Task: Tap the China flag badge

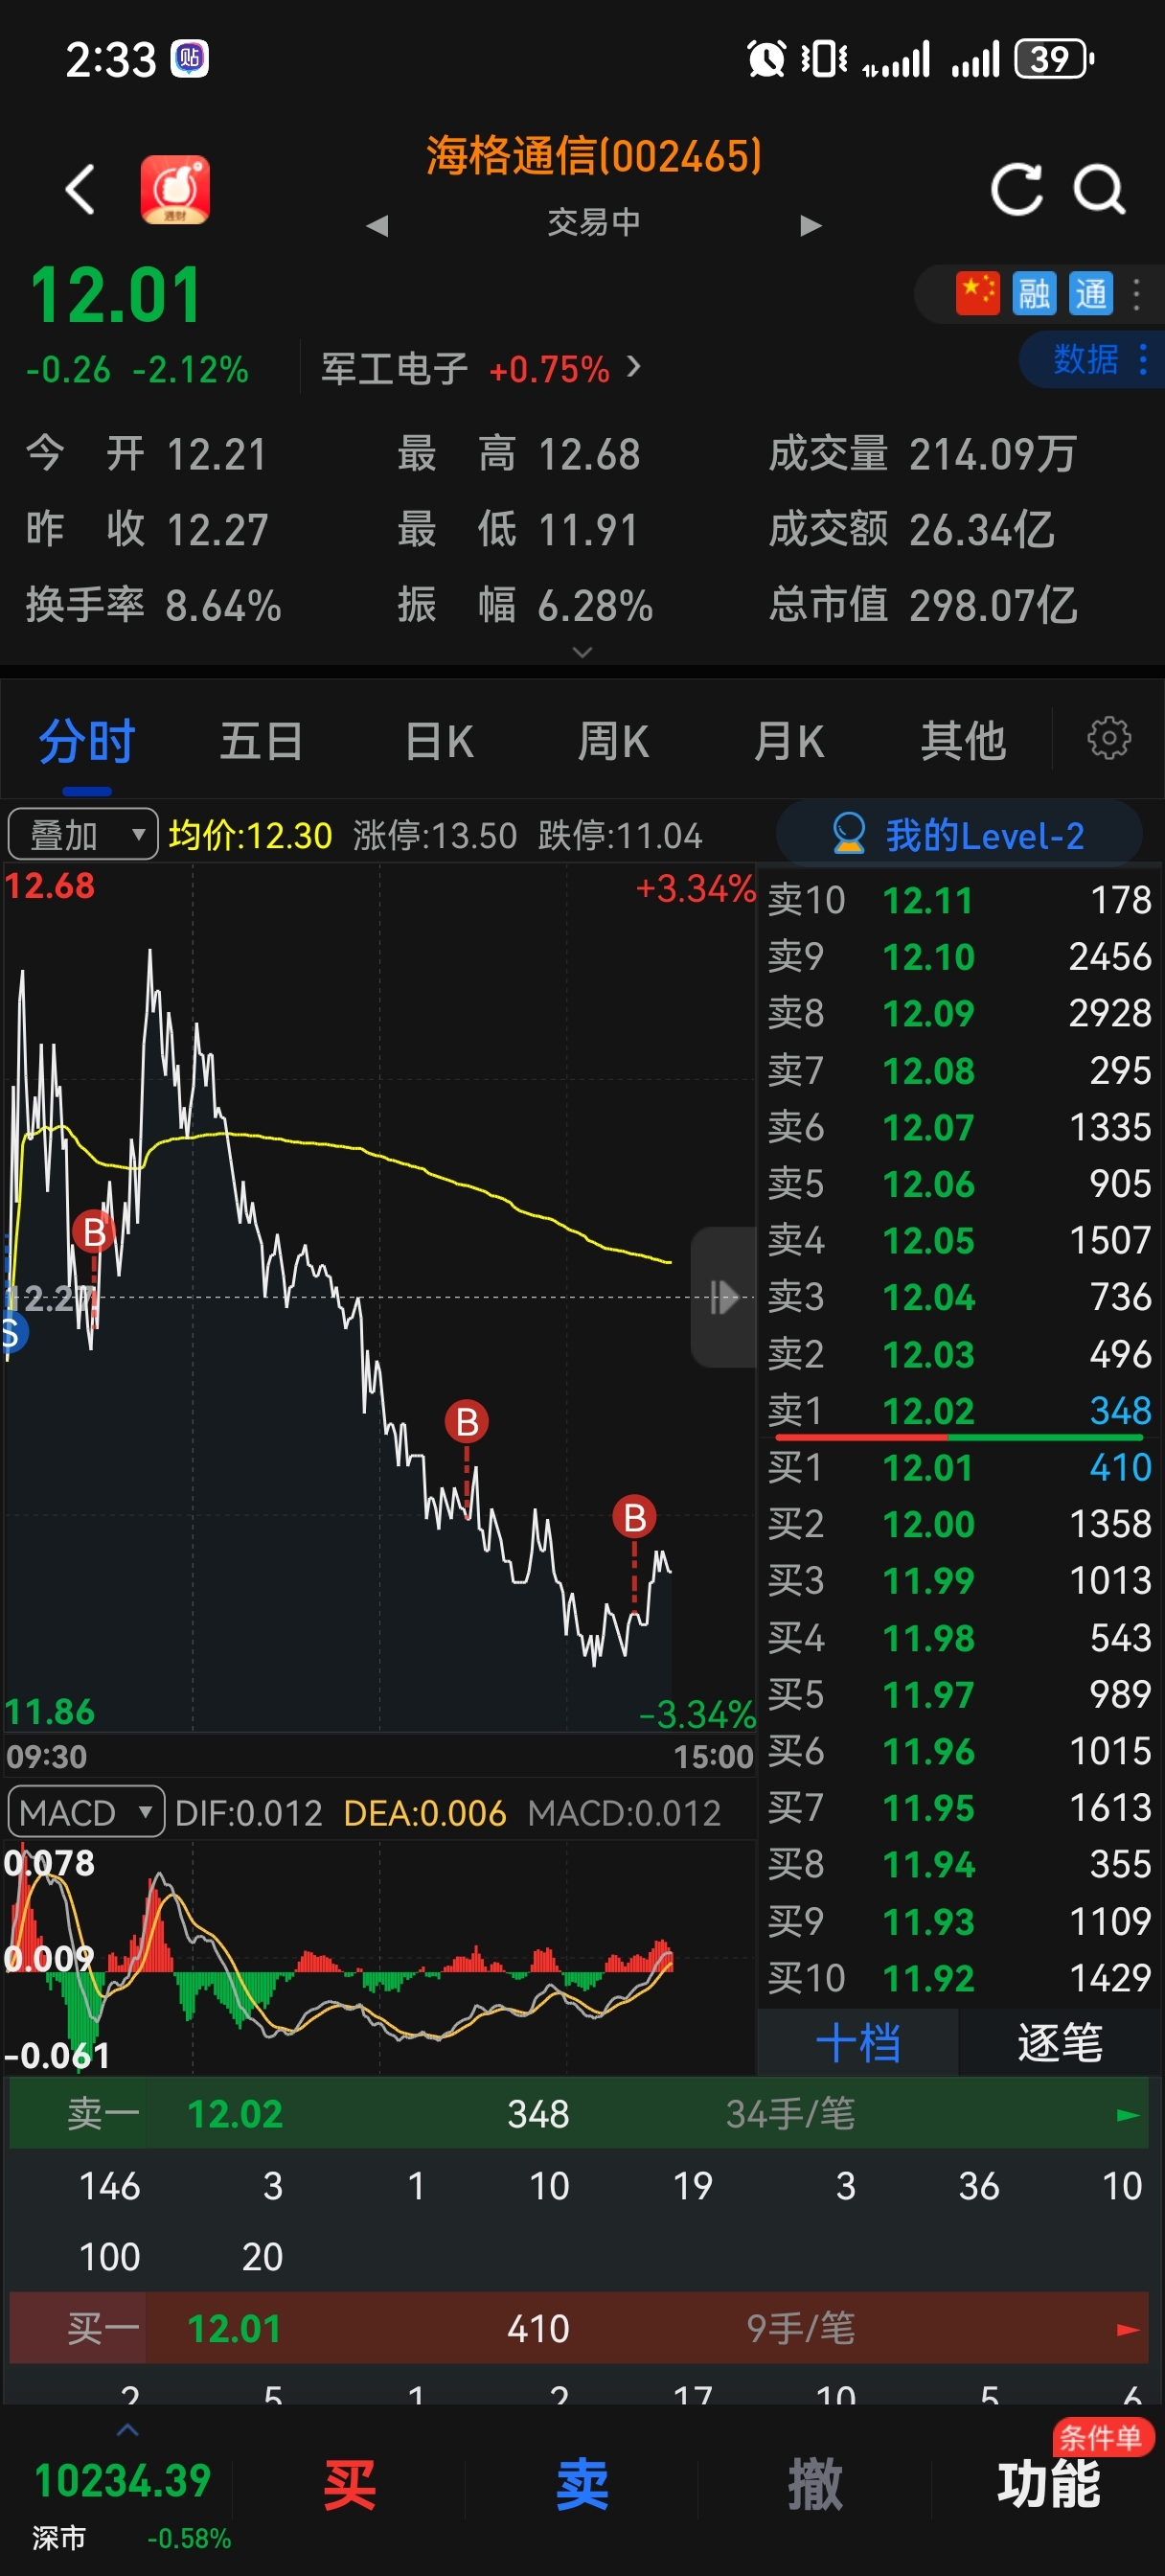Action: [977, 294]
